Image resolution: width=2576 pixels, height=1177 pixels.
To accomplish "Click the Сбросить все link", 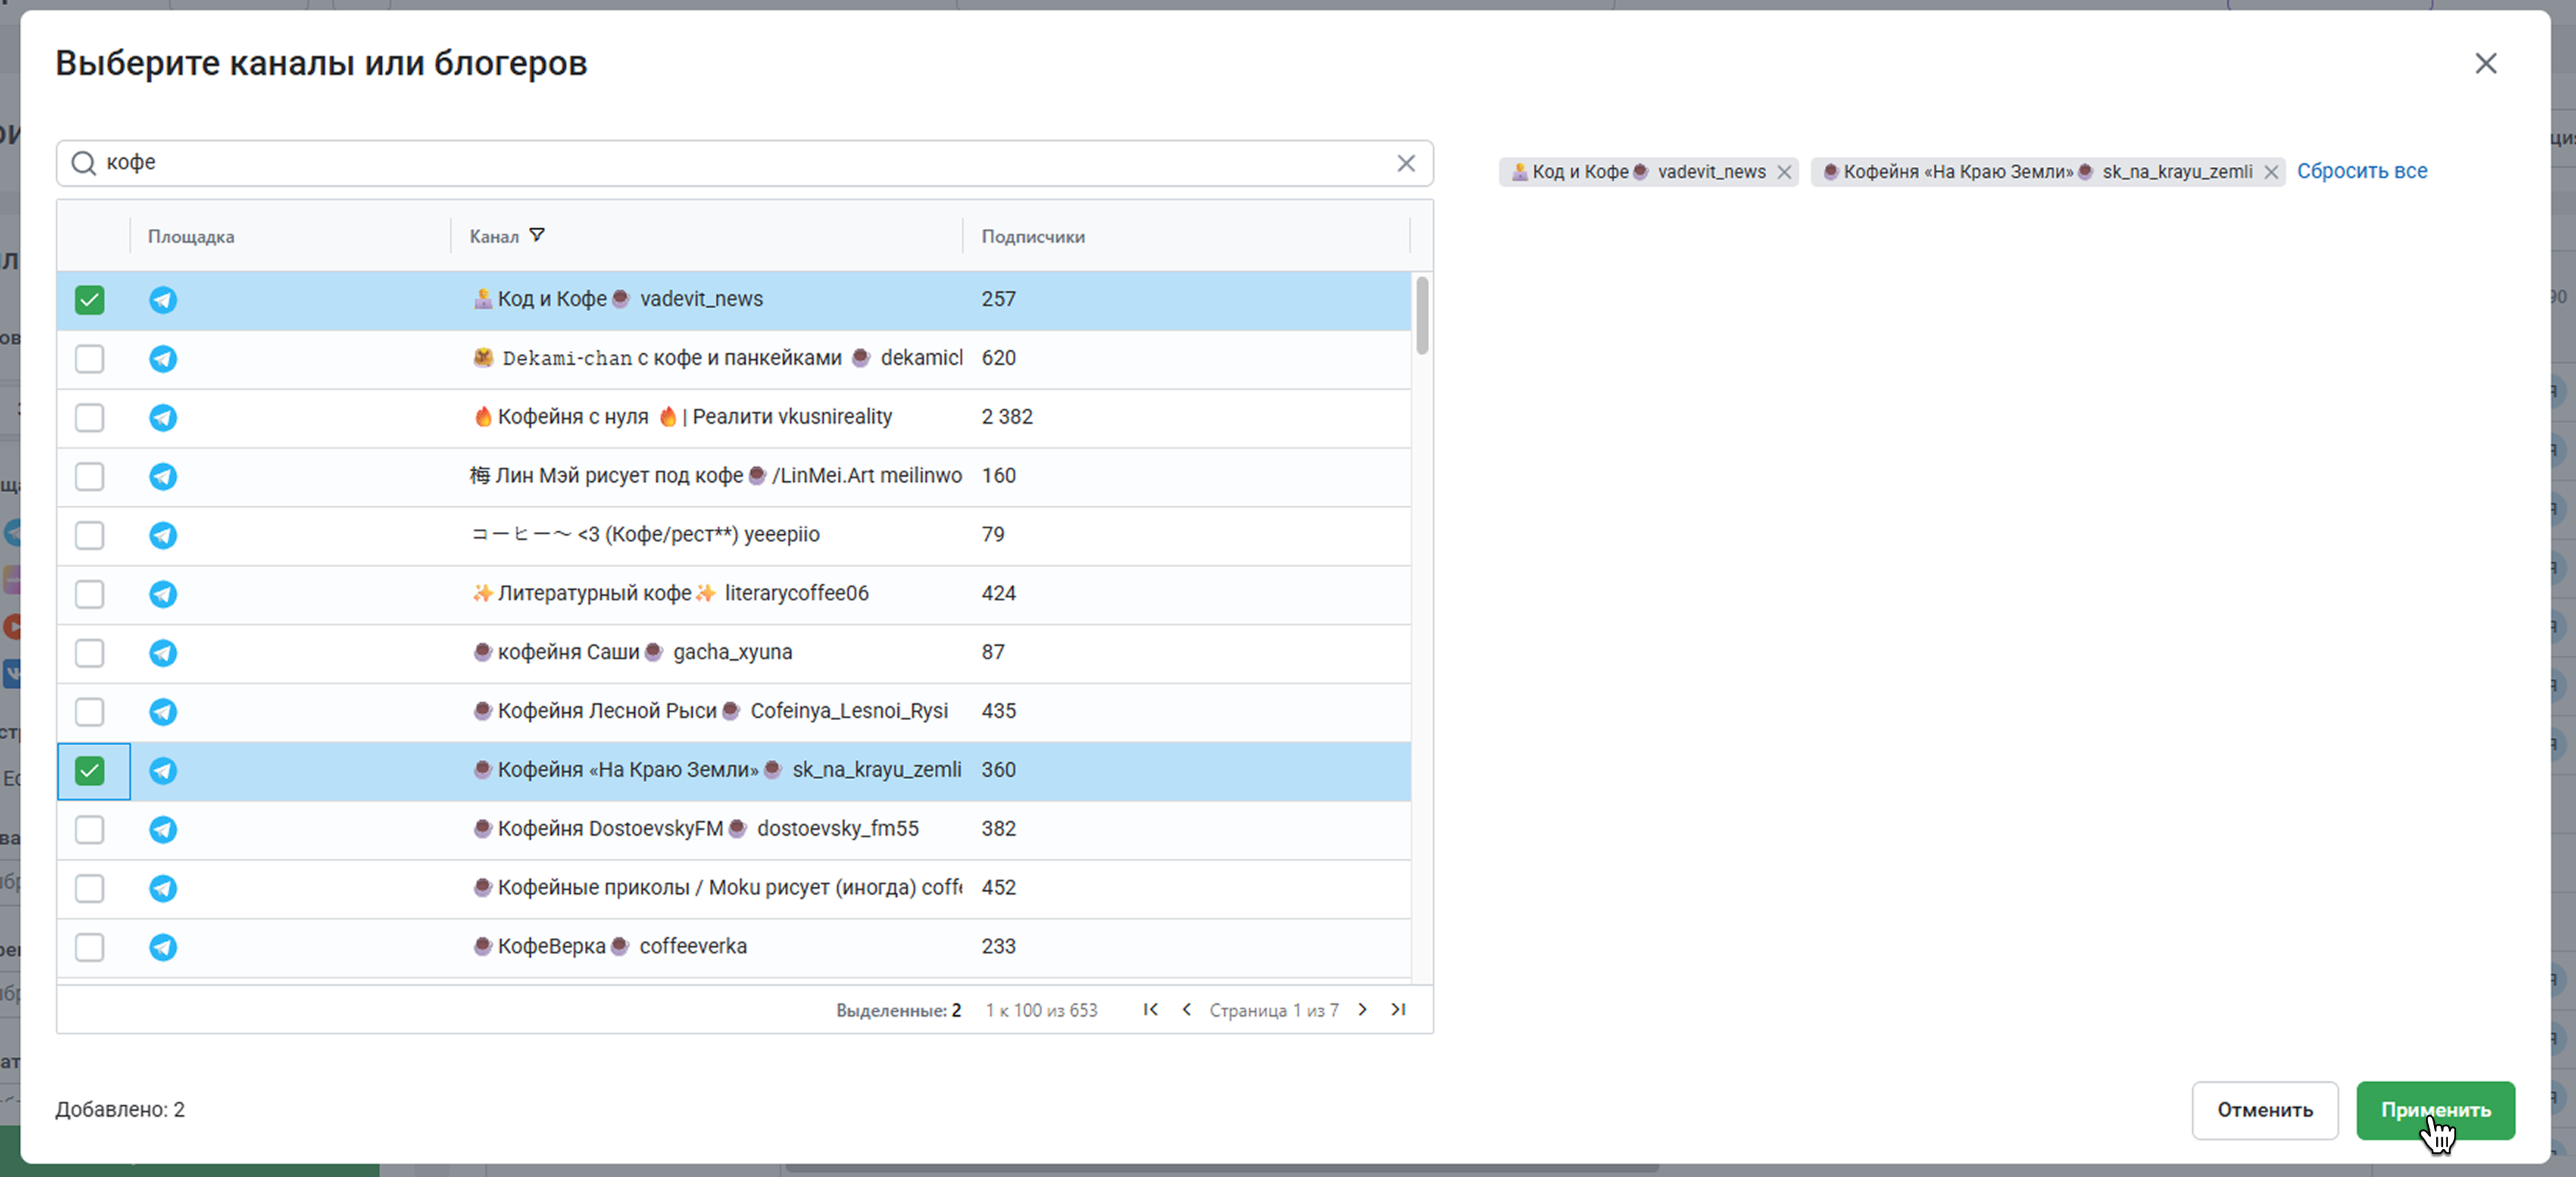I will coord(2362,171).
